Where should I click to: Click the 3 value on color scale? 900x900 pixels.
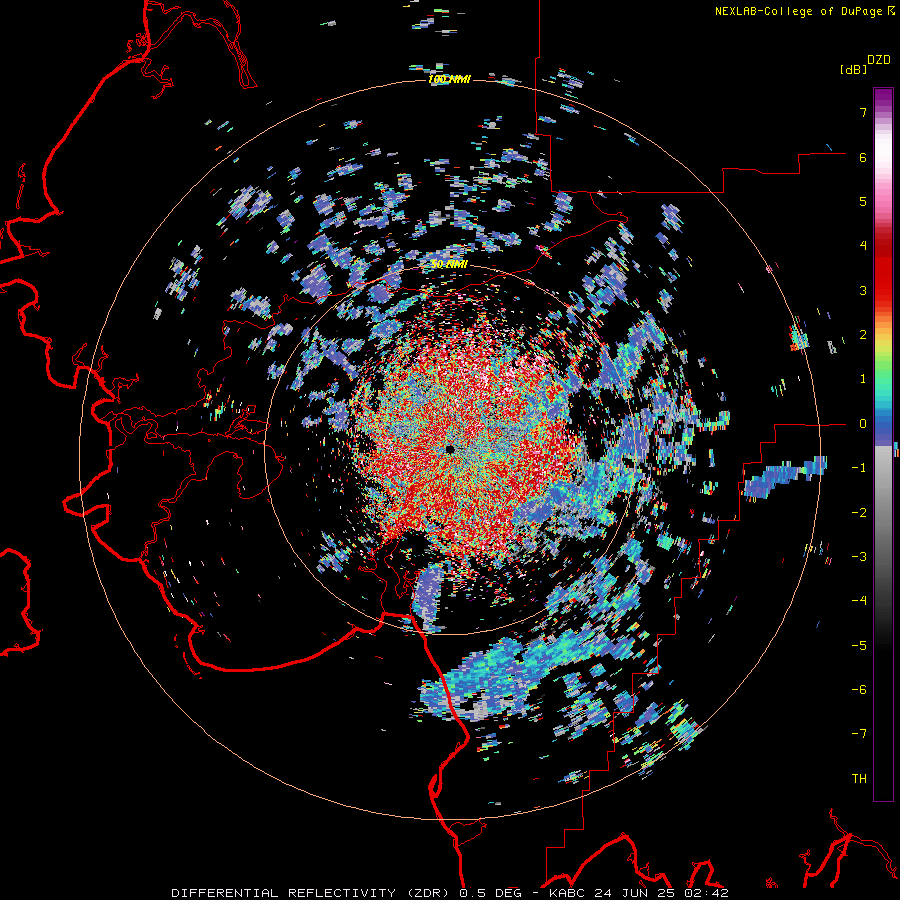(863, 290)
